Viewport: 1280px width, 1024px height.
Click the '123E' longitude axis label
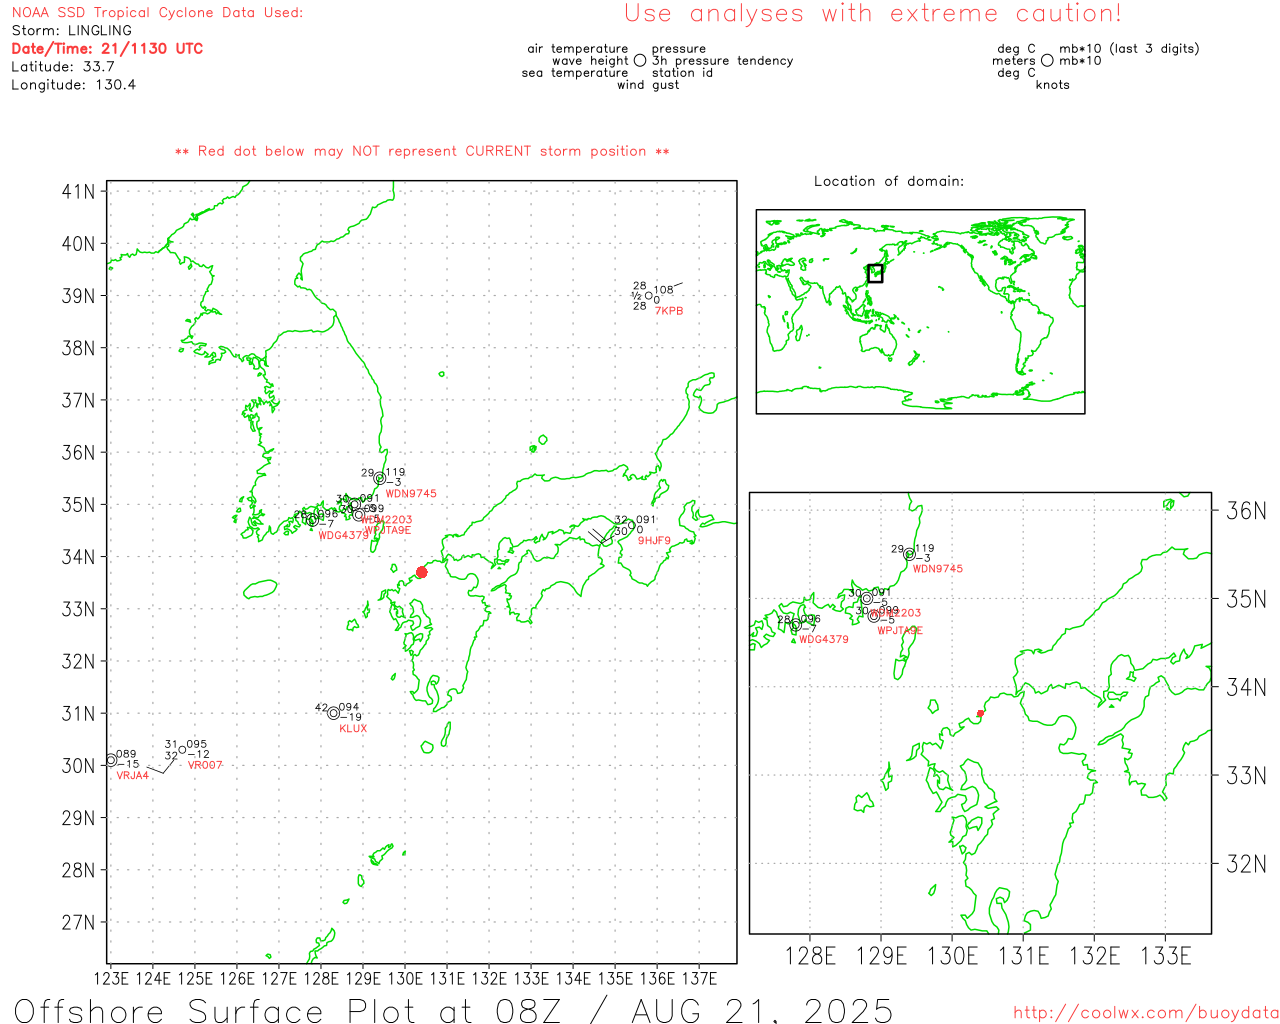click(x=111, y=978)
